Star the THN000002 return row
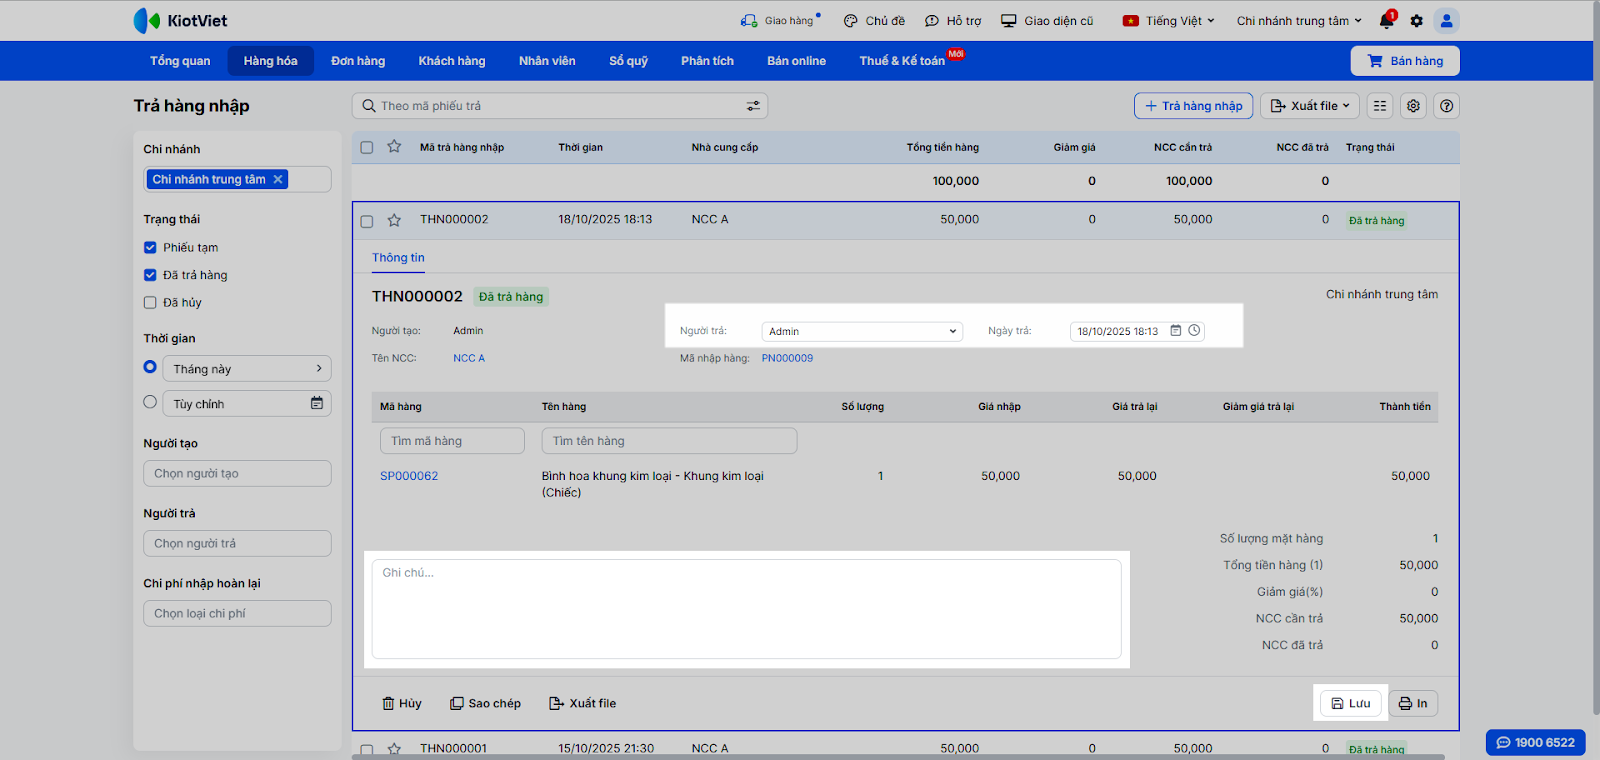 tap(394, 220)
